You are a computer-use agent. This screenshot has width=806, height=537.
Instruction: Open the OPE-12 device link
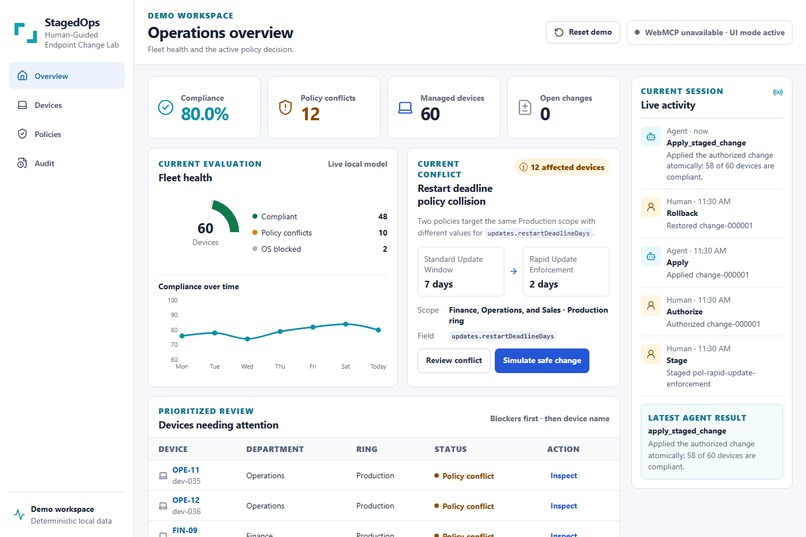[186, 500]
